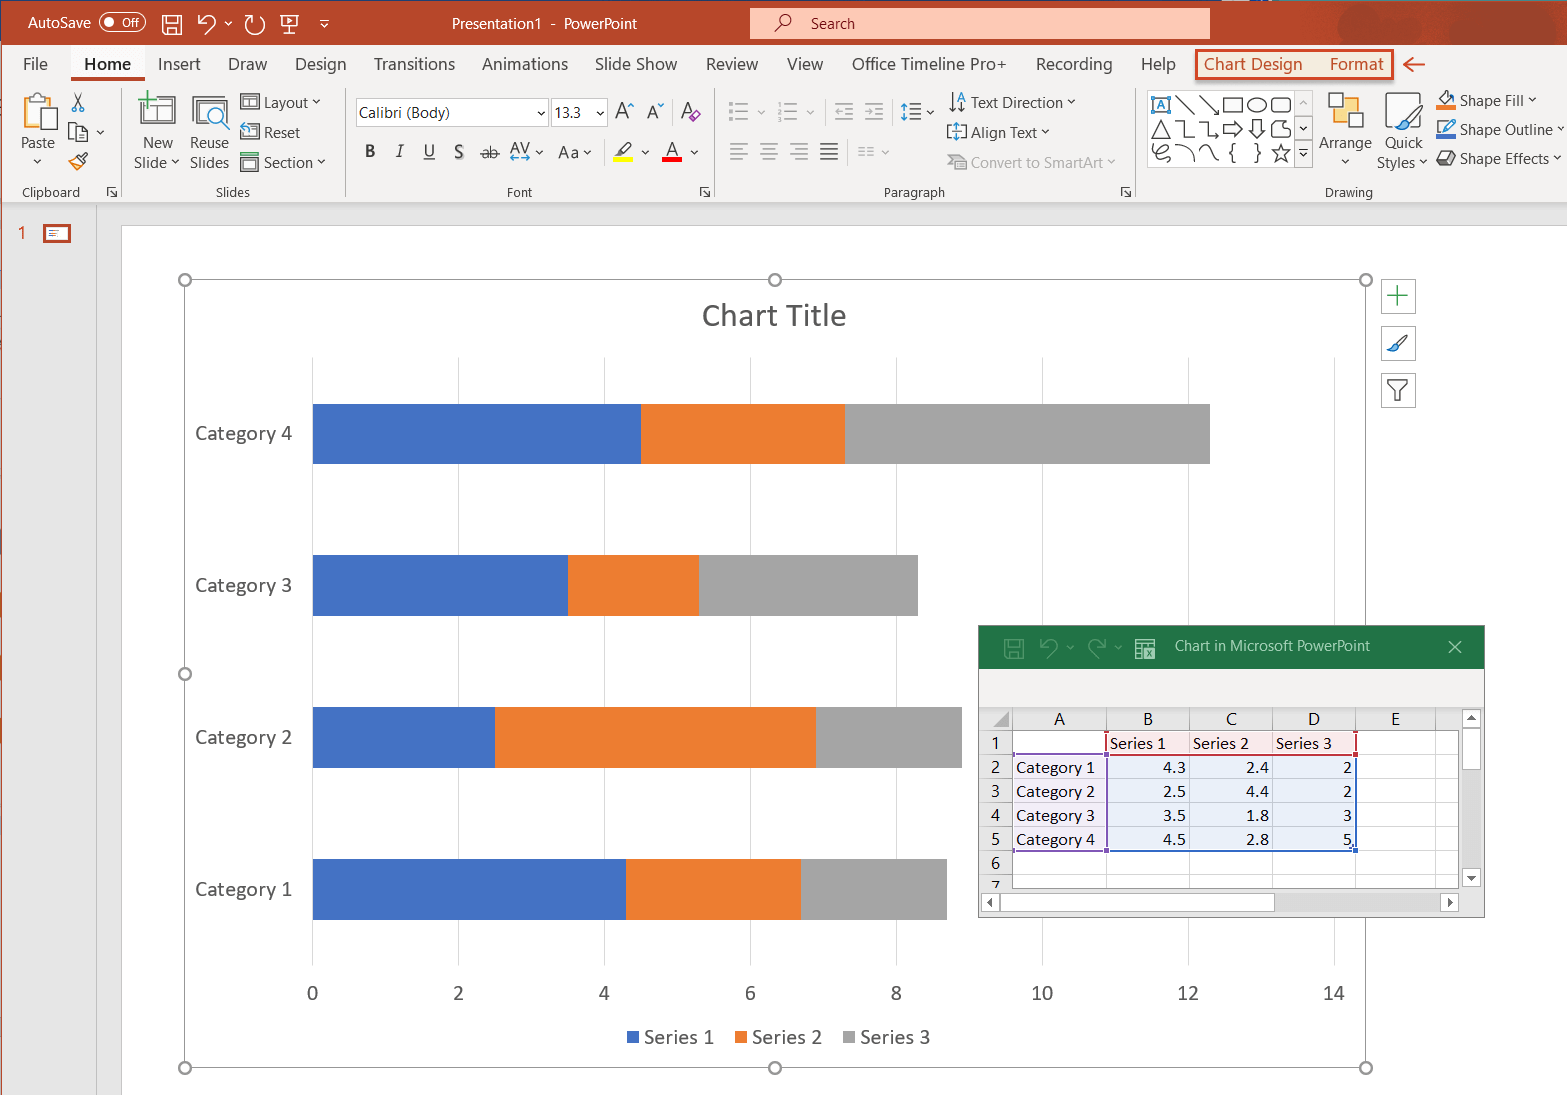Image resolution: width=1567 pixels, height=1095 pixels.
Task: Open Quick Styles in the Drawing group
Action: click(x=1402, y=128)
